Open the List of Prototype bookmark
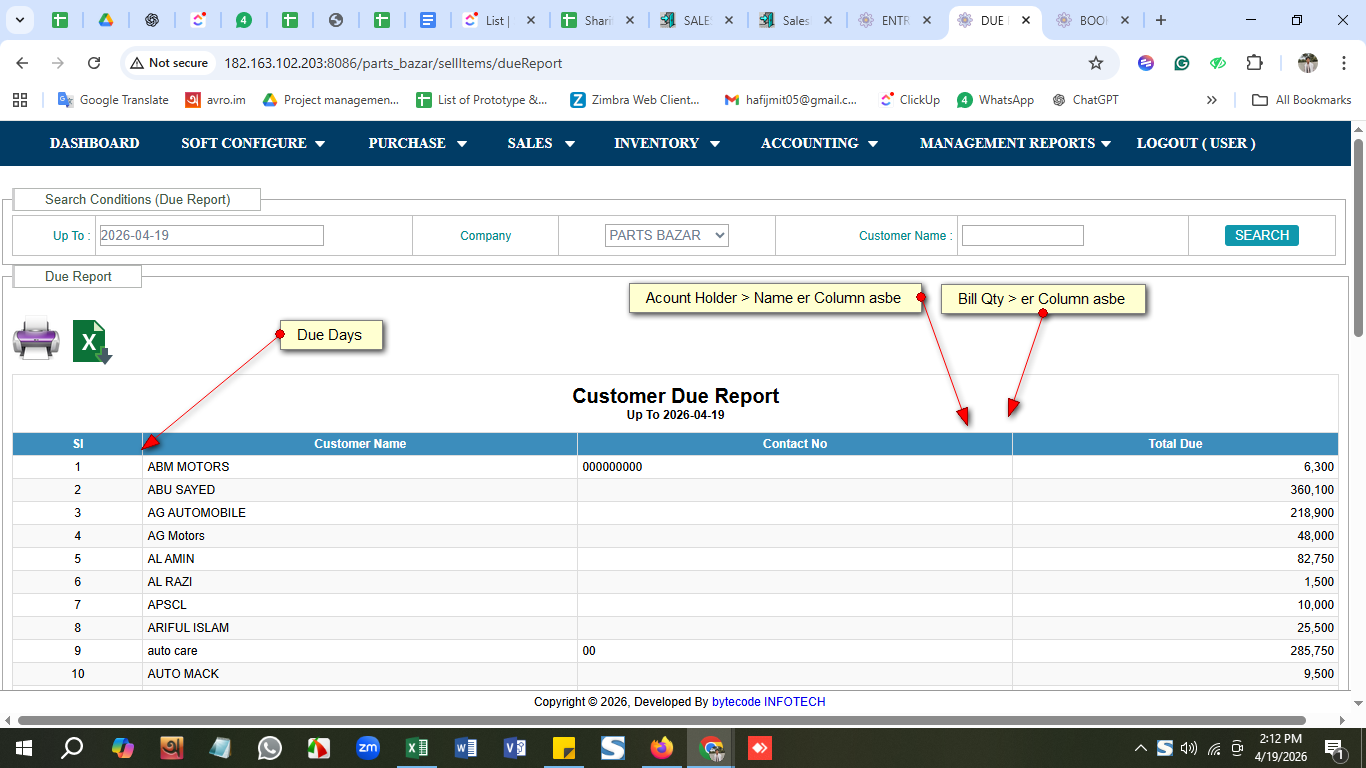The height and width of the screenshot is (768, 1366). click(x=483, y=100)
